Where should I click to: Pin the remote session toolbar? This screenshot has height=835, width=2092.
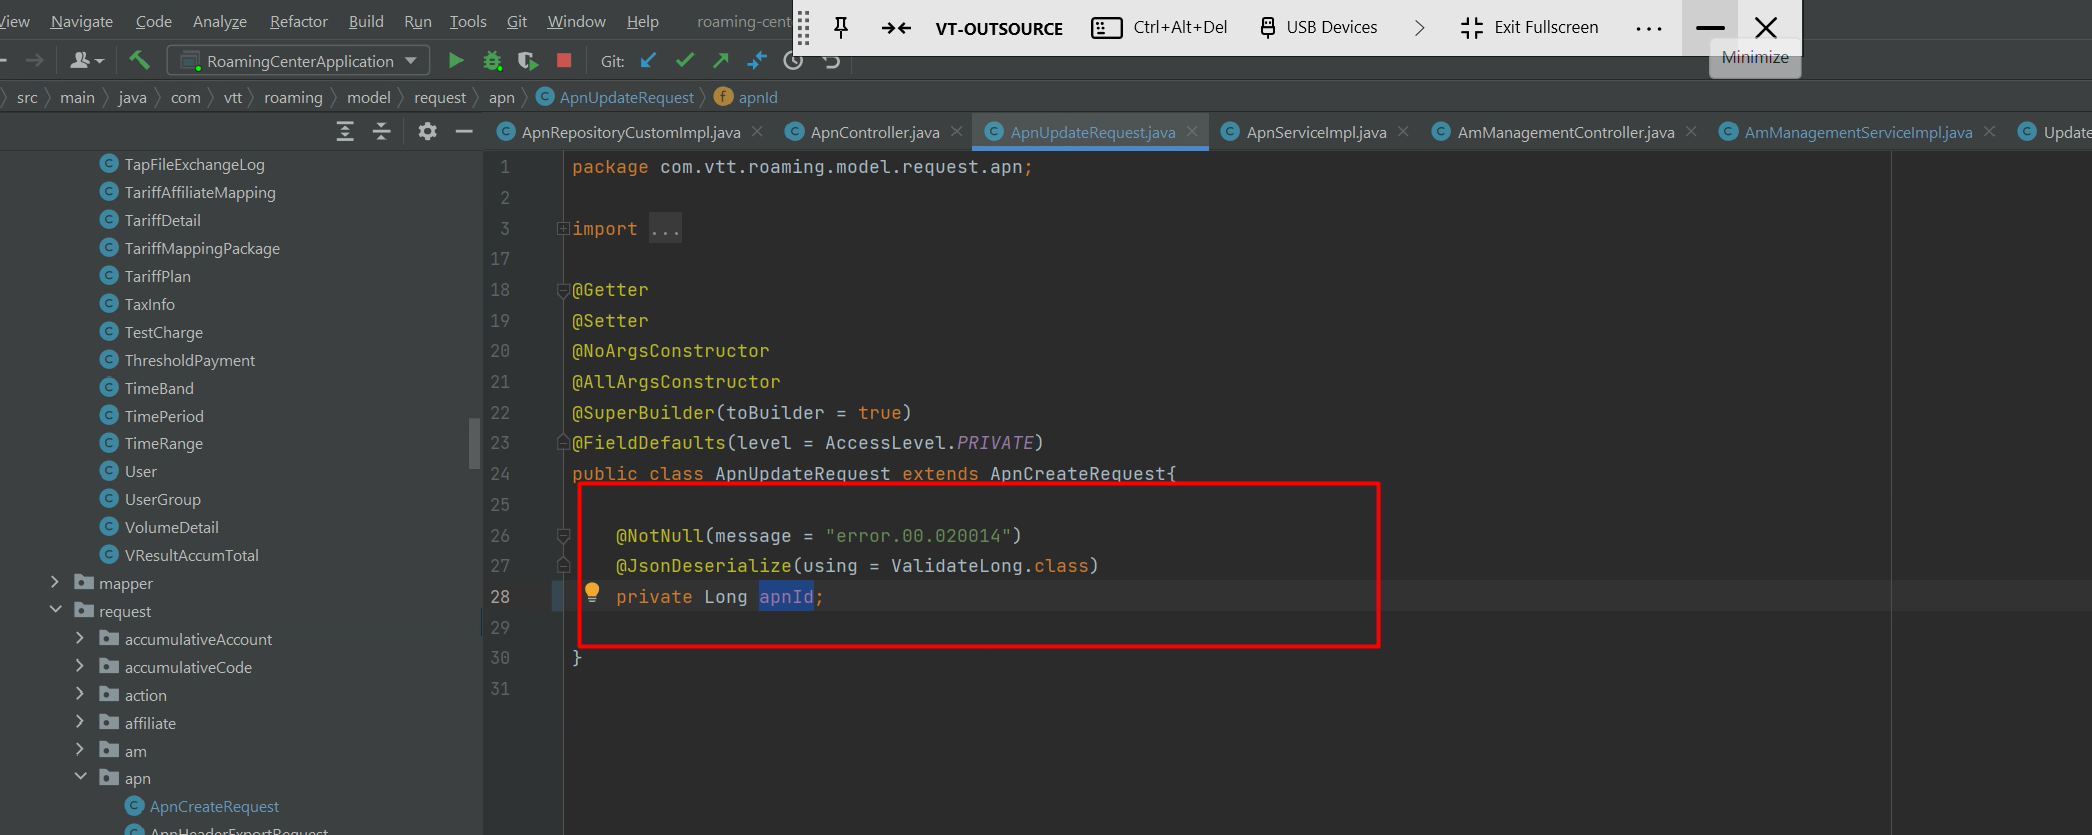[x=841, y=28]
